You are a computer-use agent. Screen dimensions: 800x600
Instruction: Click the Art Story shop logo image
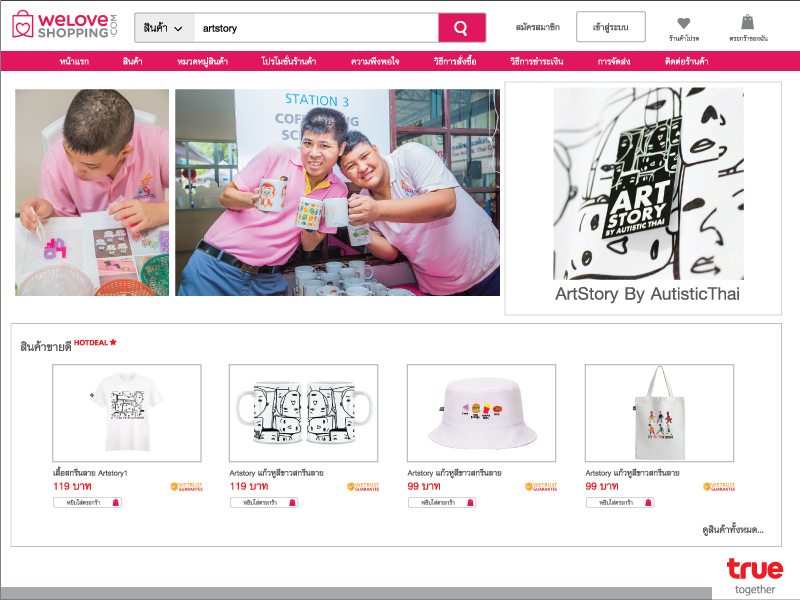coord(648,183)
